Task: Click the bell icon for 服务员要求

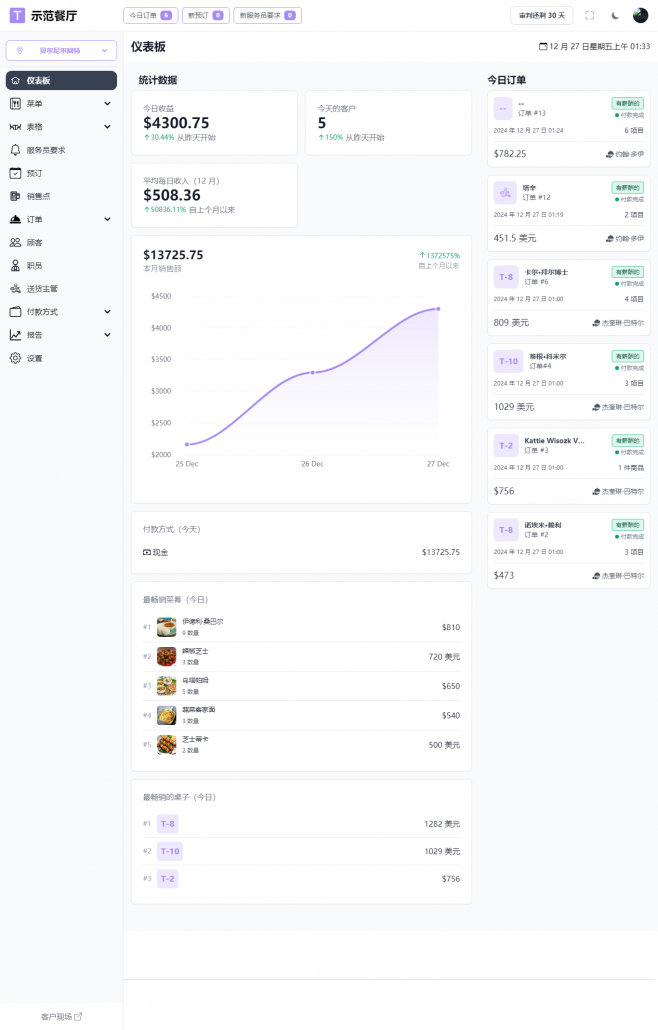Action: point(15,150)
